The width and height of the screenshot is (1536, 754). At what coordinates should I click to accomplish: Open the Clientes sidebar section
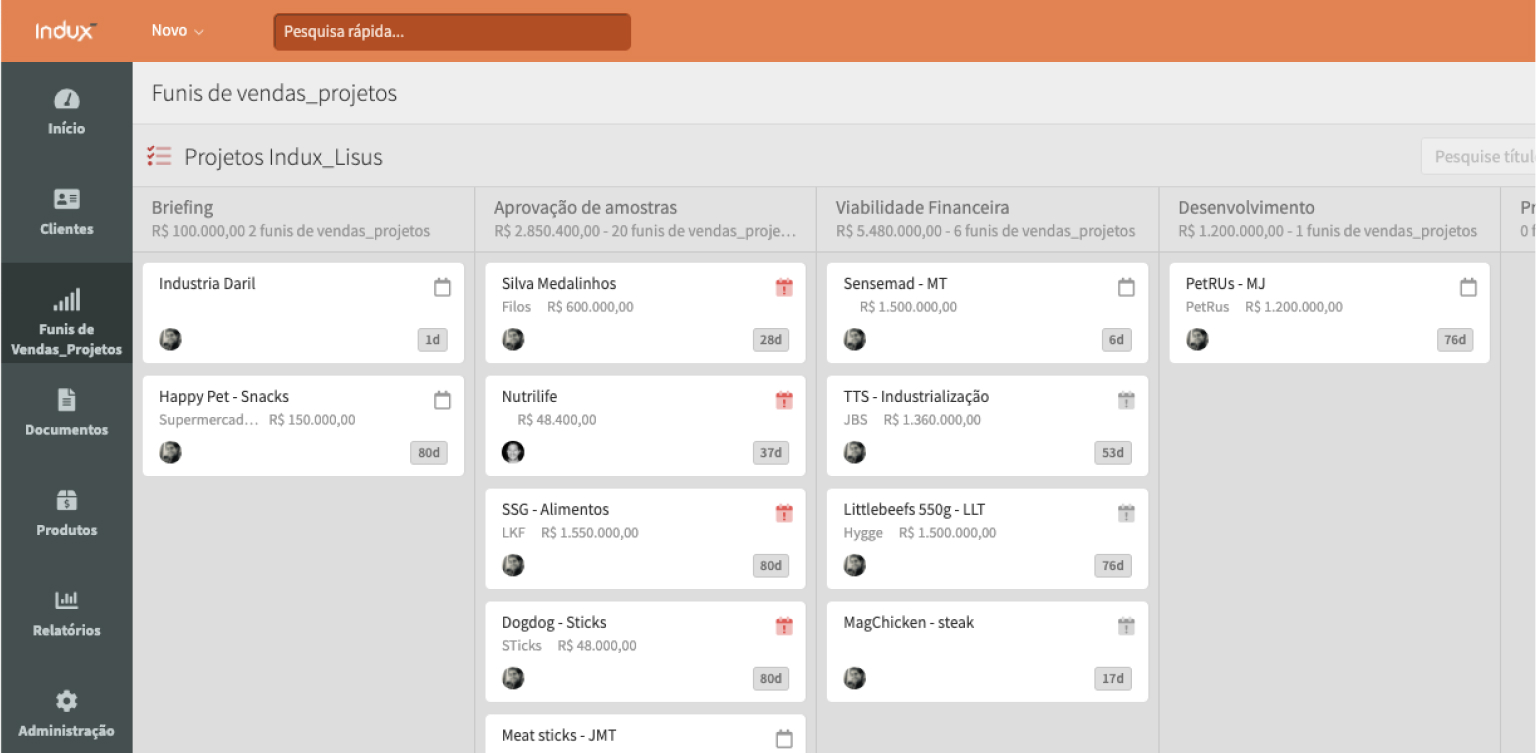pos(66,212)
